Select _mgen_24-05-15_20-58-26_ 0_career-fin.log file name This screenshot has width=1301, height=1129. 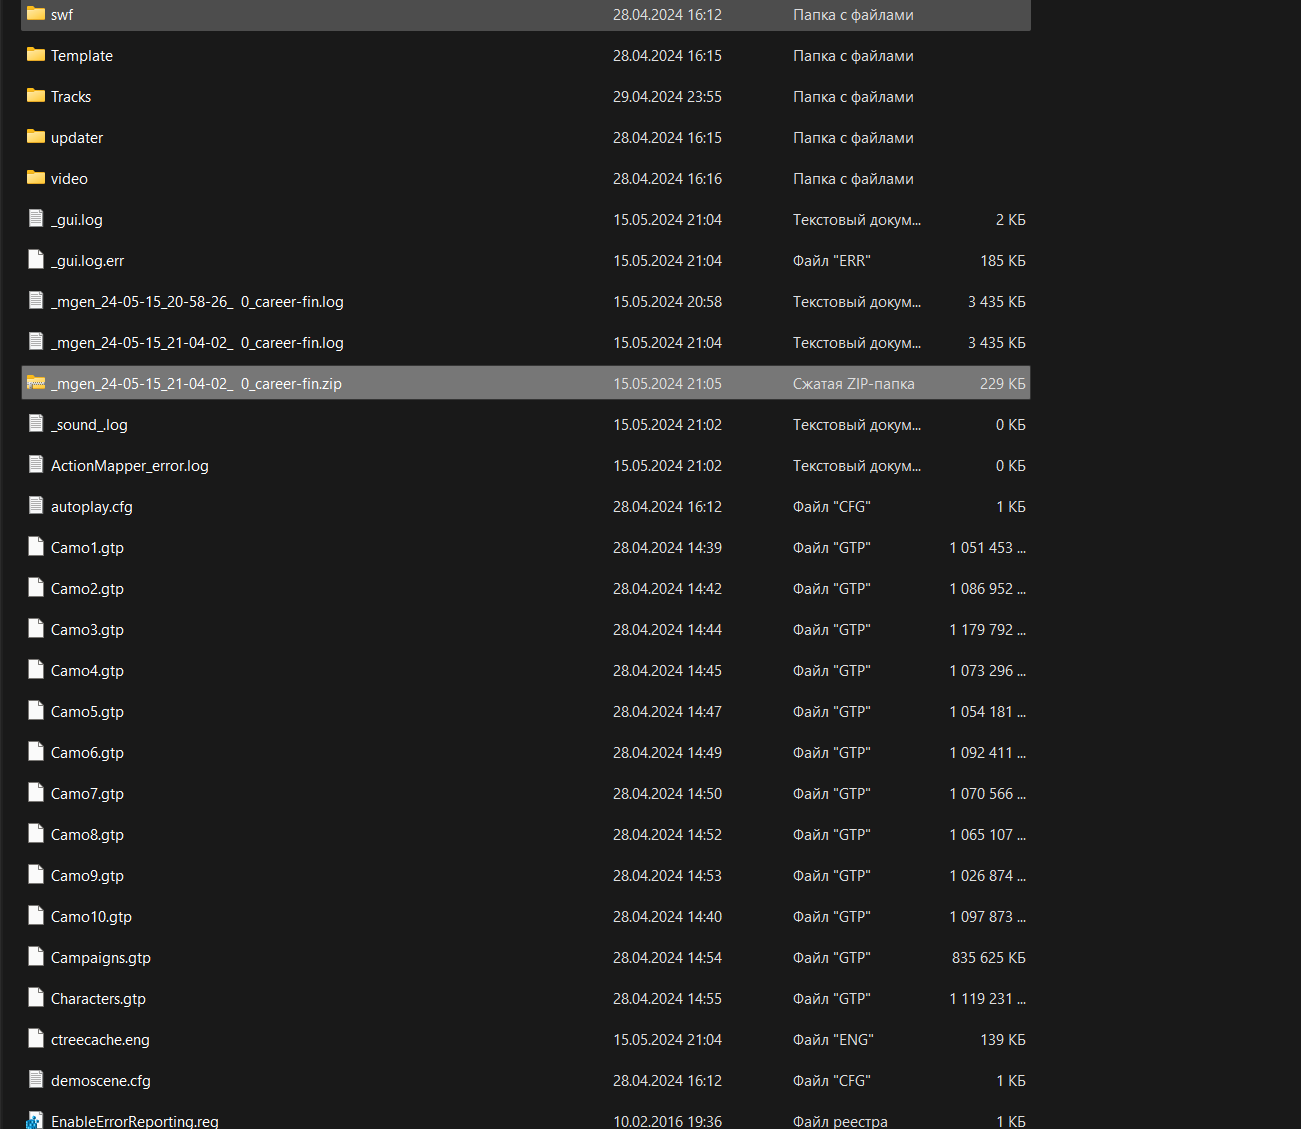197,302
